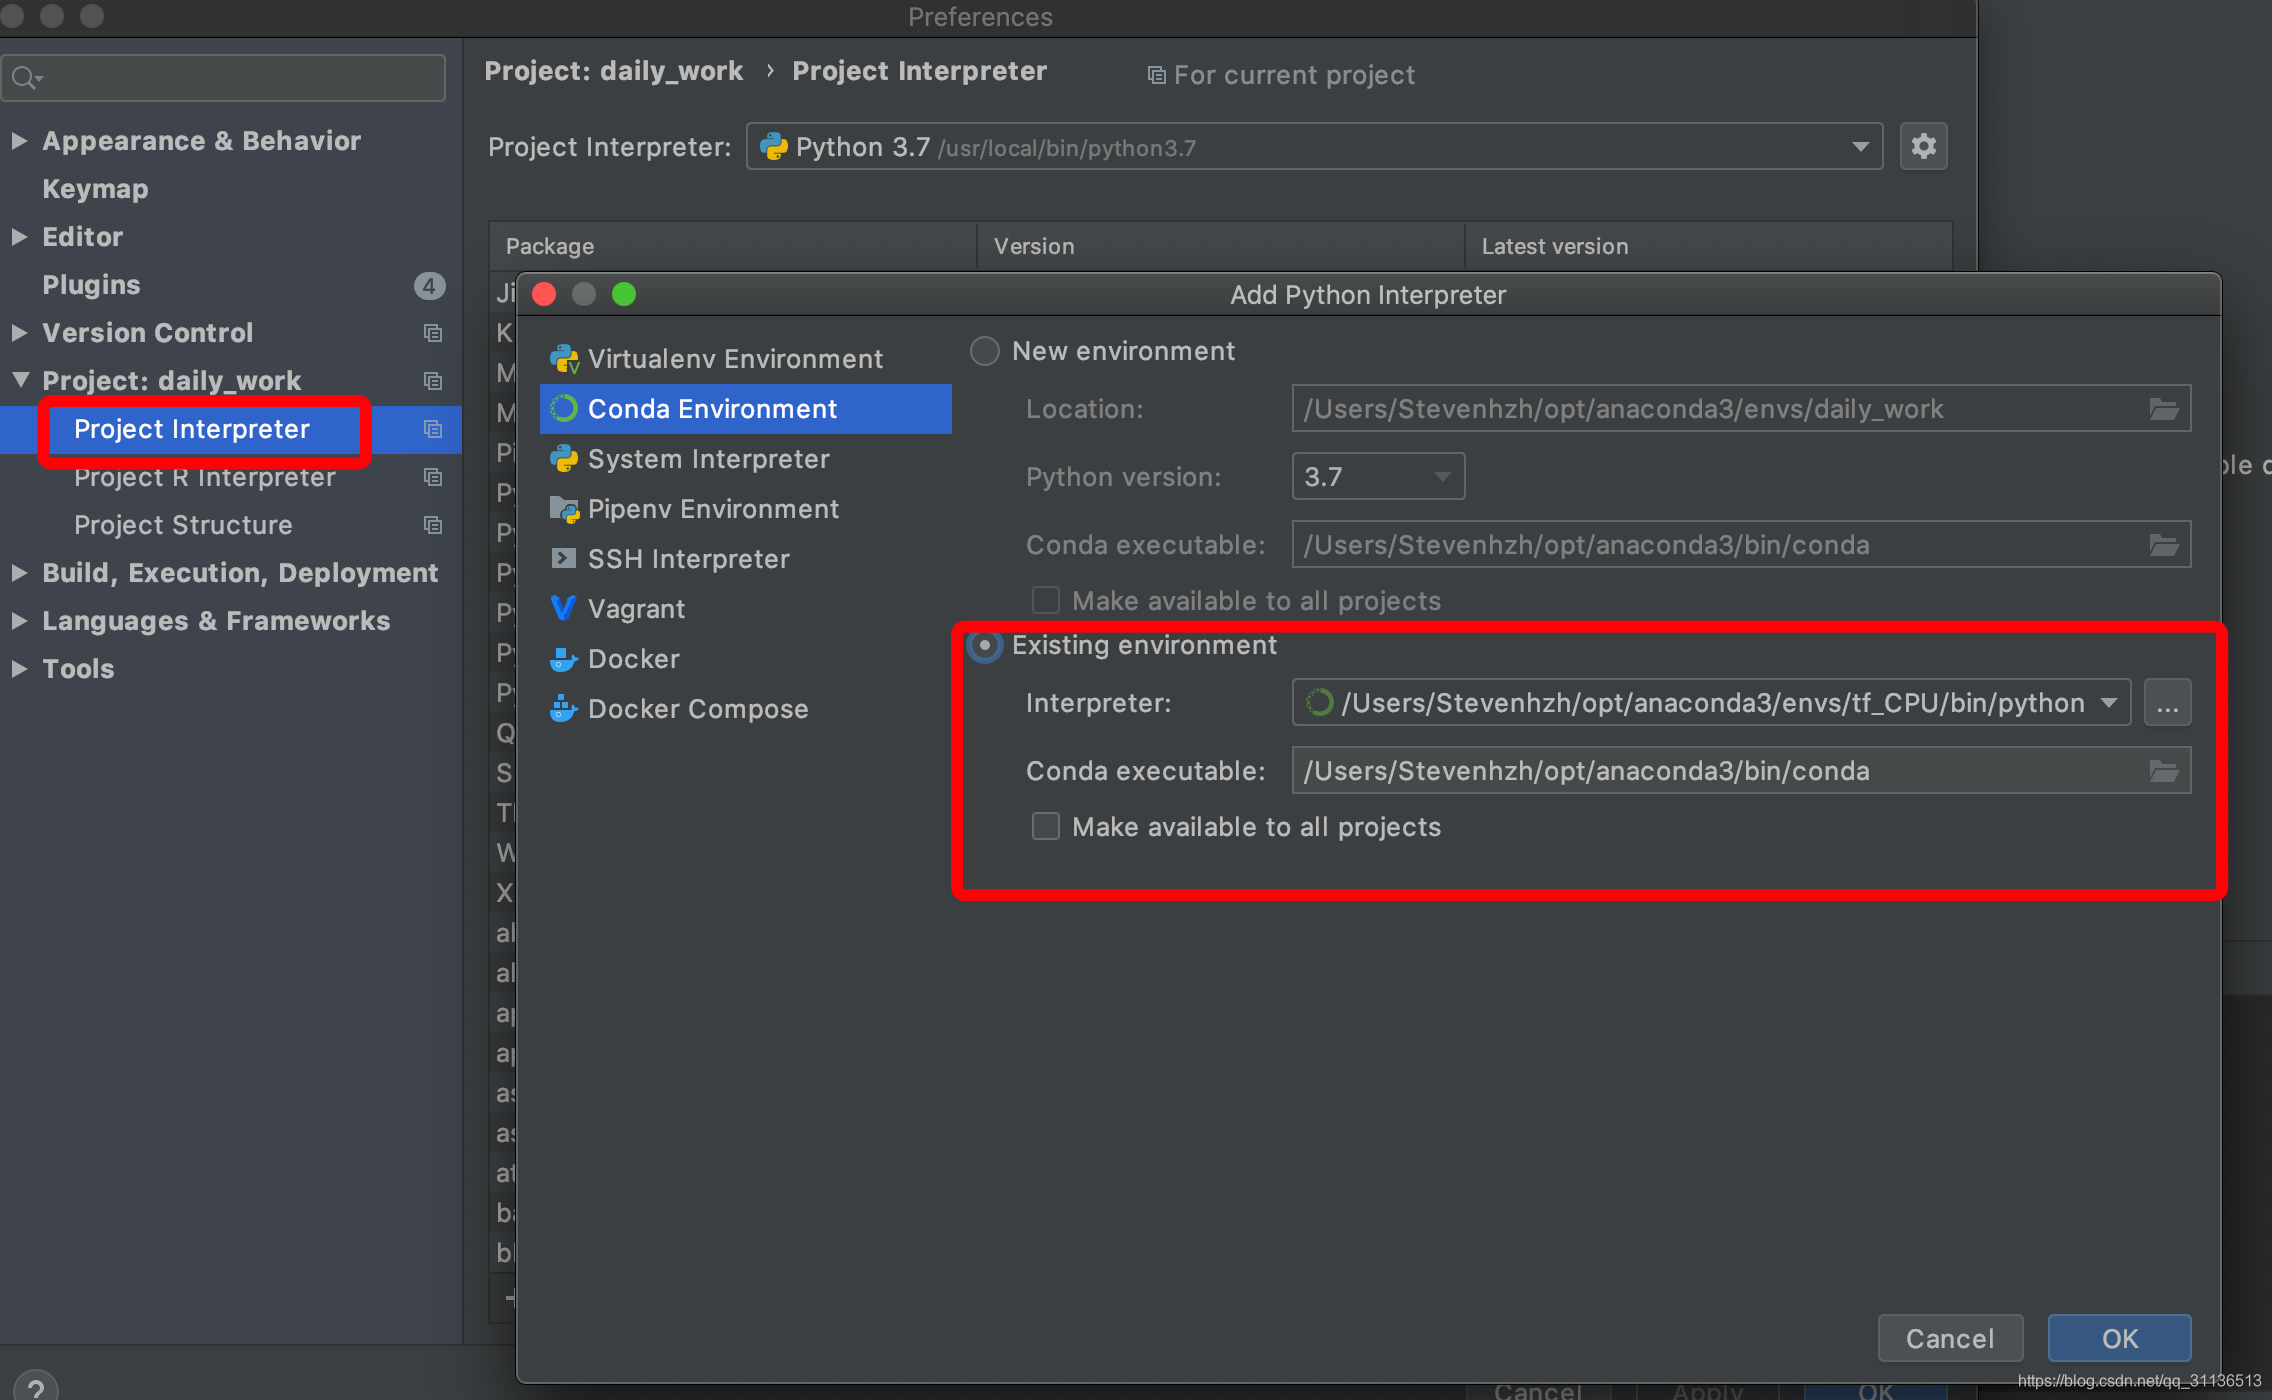Click the Python icon in Project Interpreter combo
2272x1400 pixels.
tap(774, 147)
